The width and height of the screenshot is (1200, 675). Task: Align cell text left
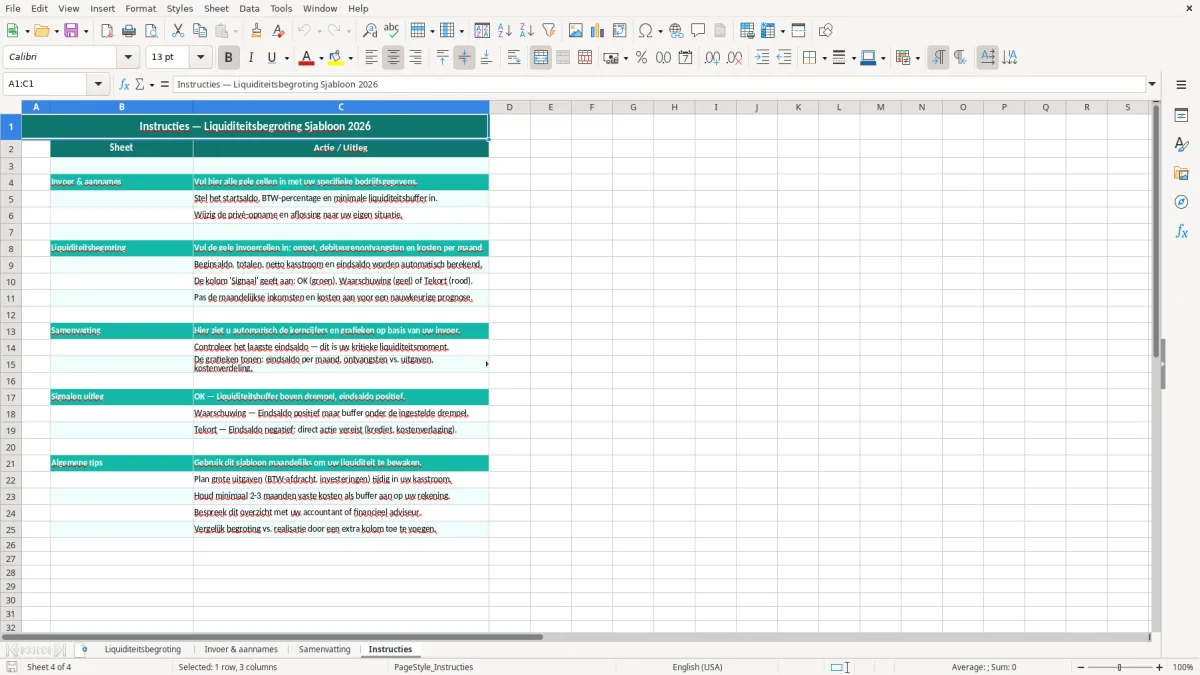pyautogui.click(x=371, y=58)
